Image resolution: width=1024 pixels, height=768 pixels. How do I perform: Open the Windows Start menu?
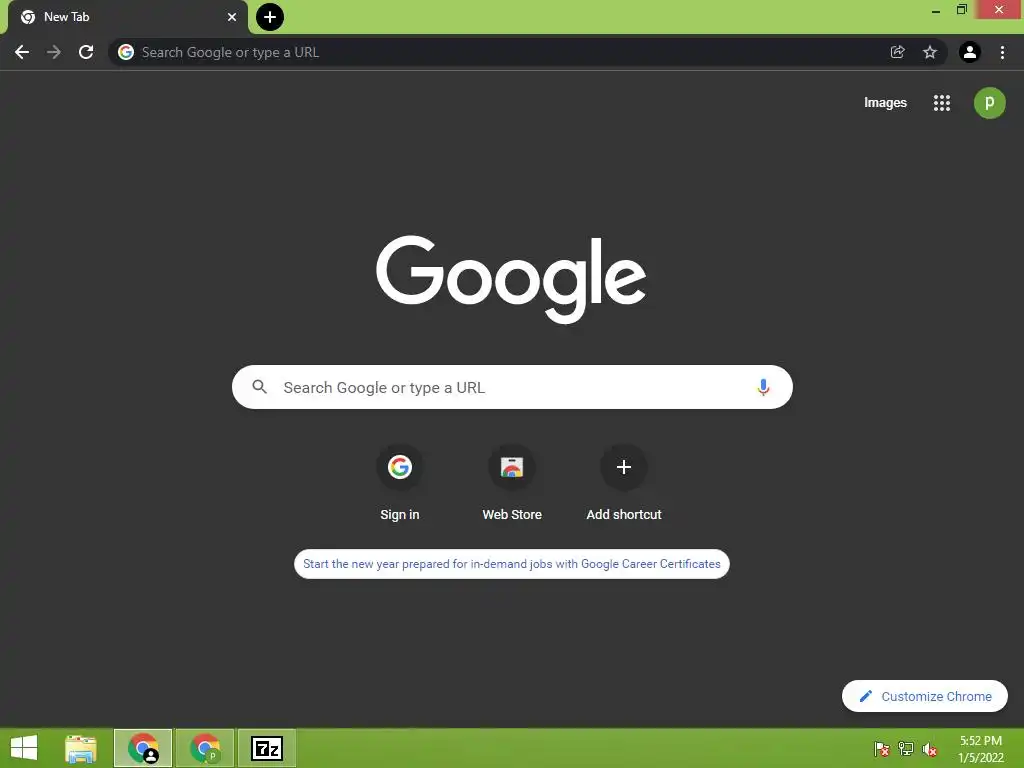point(24,748)
